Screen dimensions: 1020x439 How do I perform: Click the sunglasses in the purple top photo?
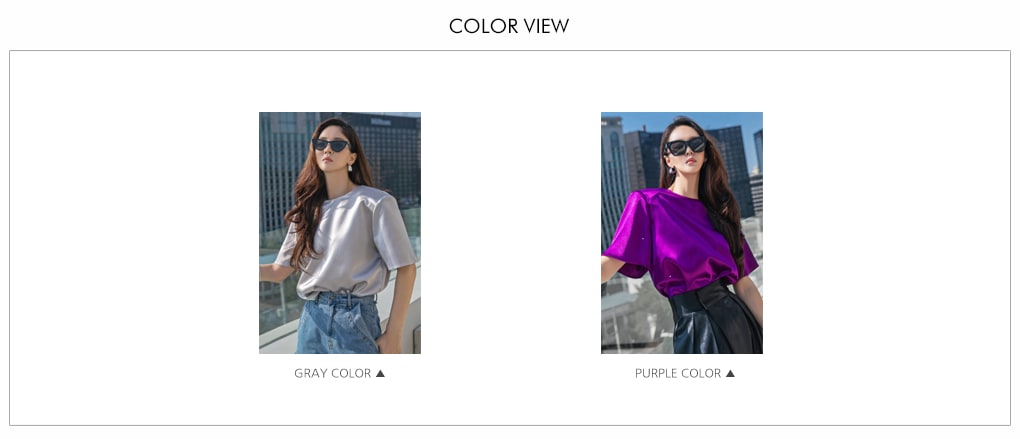(x=685, y=146)
